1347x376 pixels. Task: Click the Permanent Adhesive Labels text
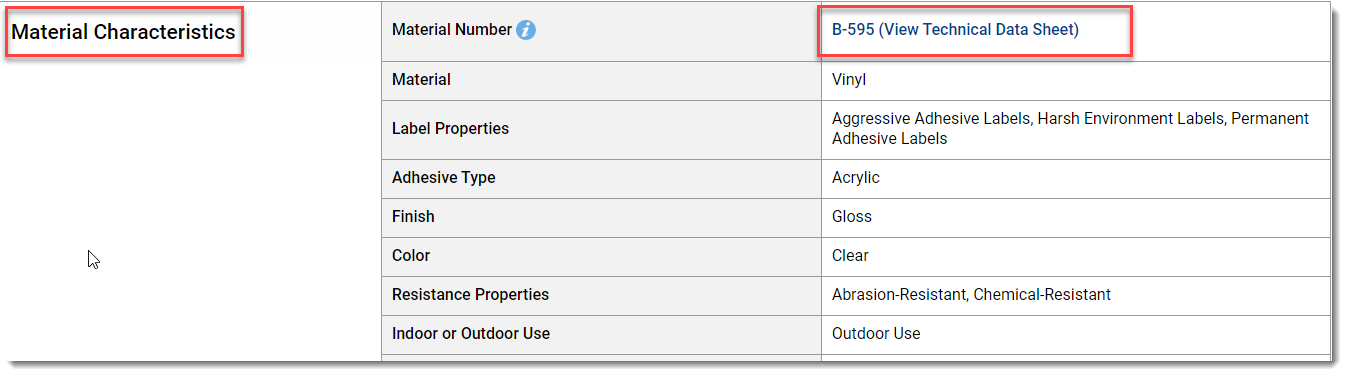click(x=1070, y=129)
